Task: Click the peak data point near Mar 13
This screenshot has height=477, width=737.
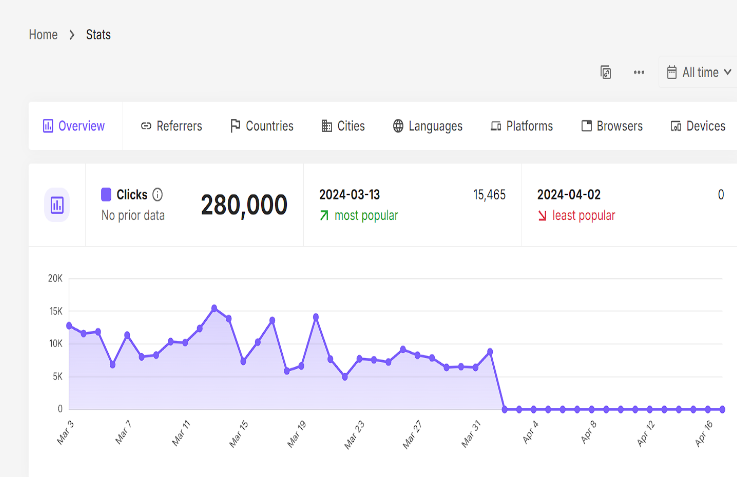Action: (x=214, y=308)
